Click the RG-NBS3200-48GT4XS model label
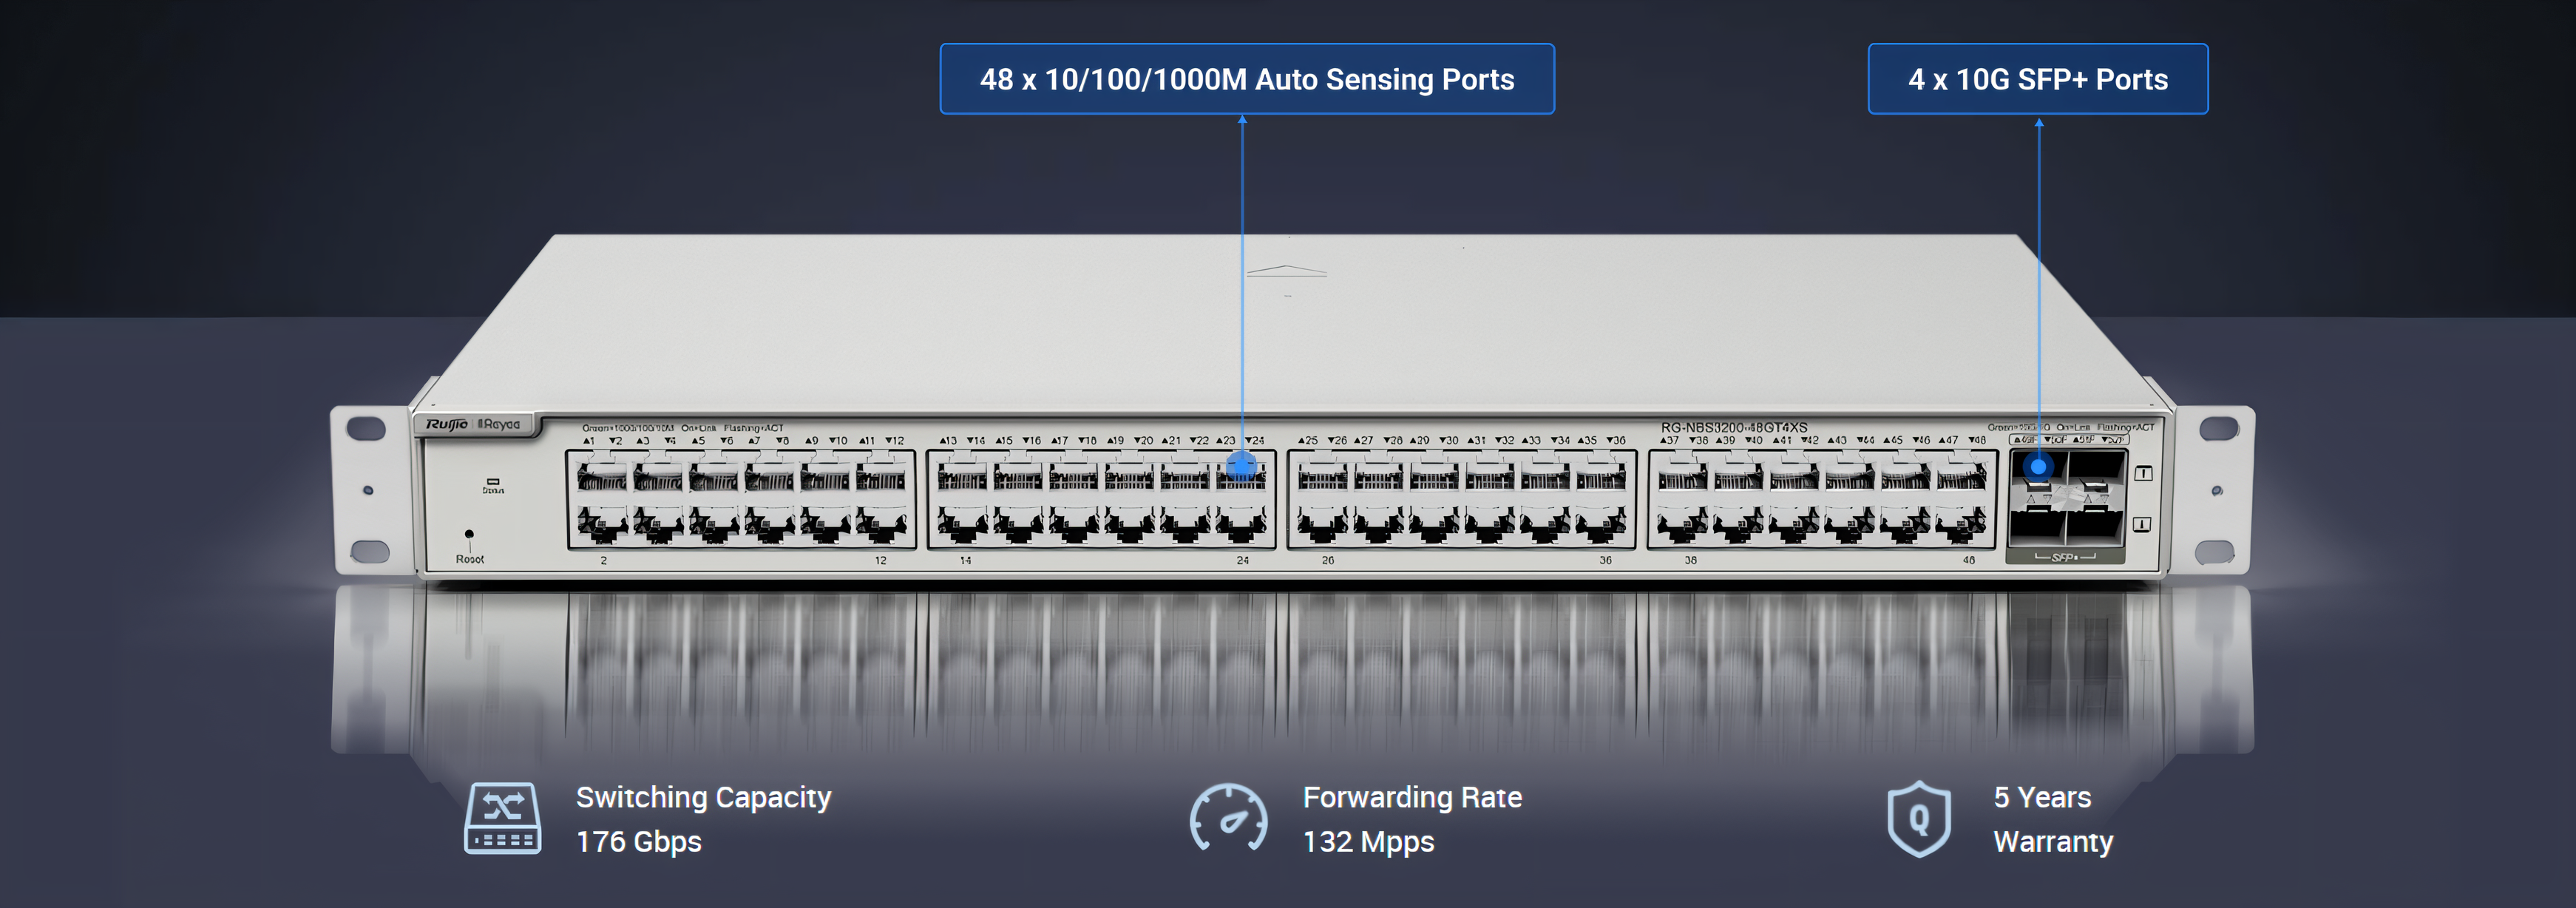This screenshot has height=908, width=2576. tap(1734, 427)
